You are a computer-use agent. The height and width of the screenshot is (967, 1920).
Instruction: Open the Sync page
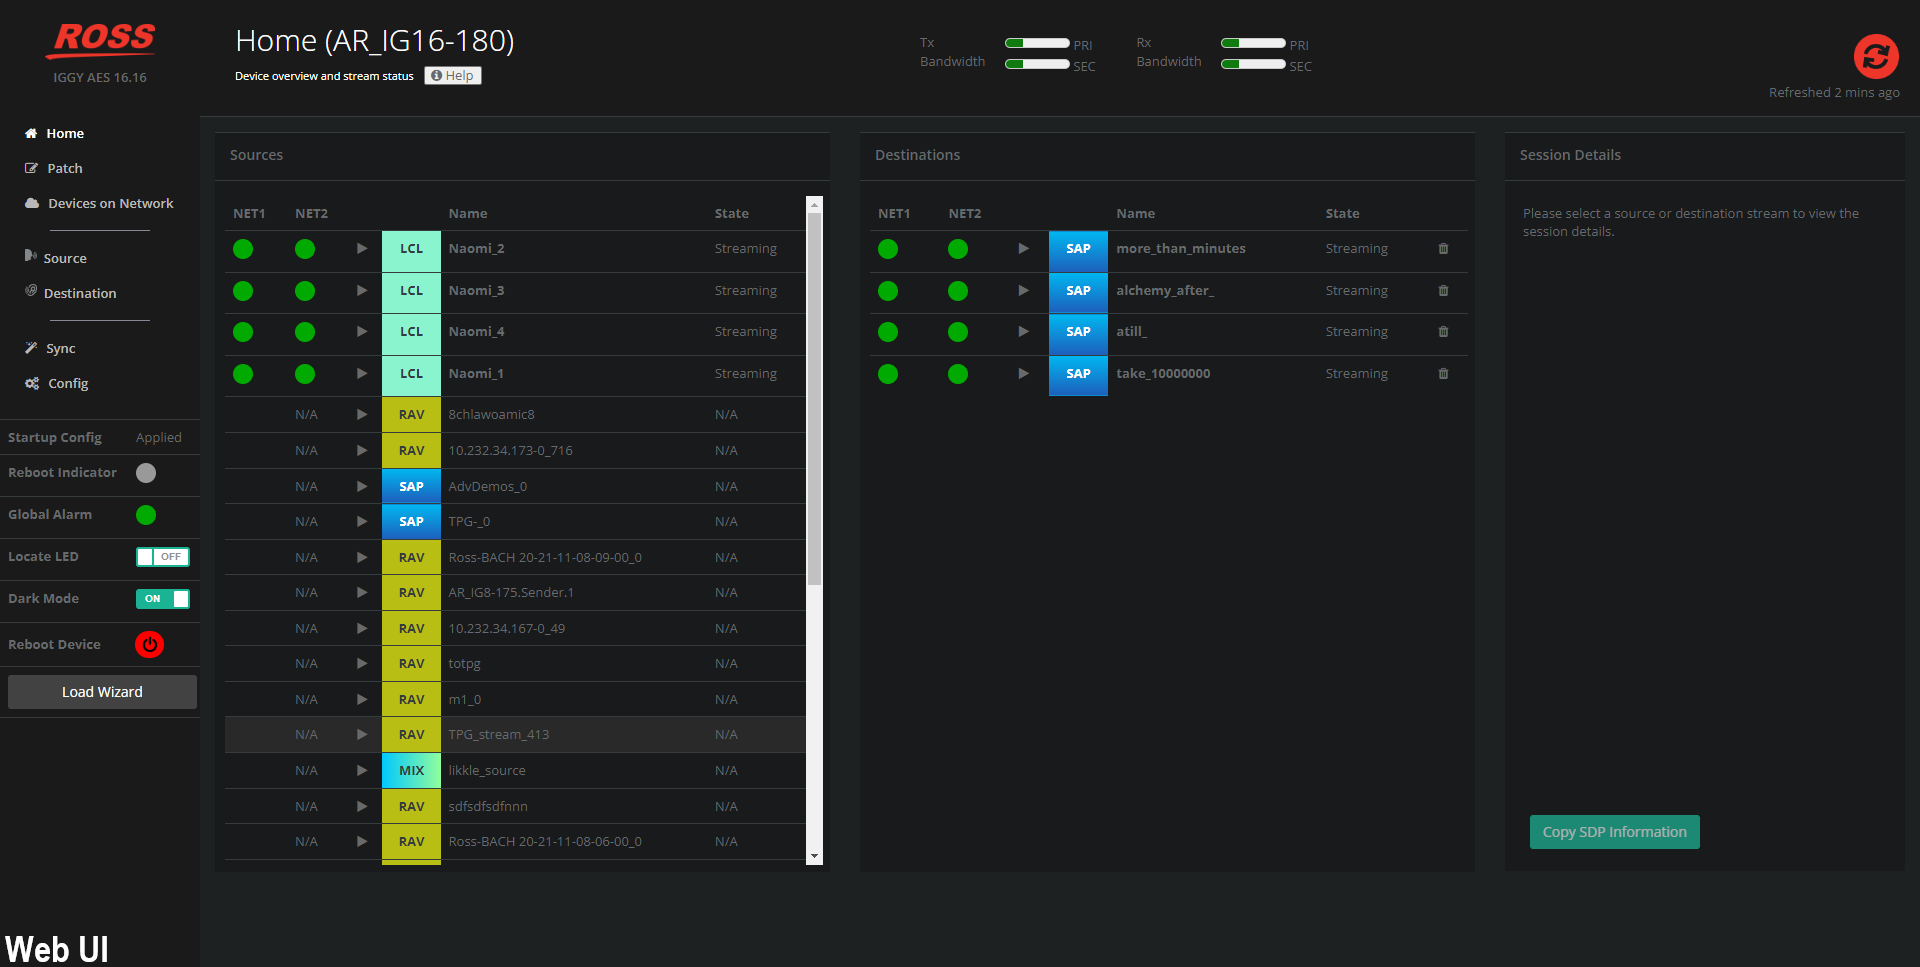tap(50, 349)
